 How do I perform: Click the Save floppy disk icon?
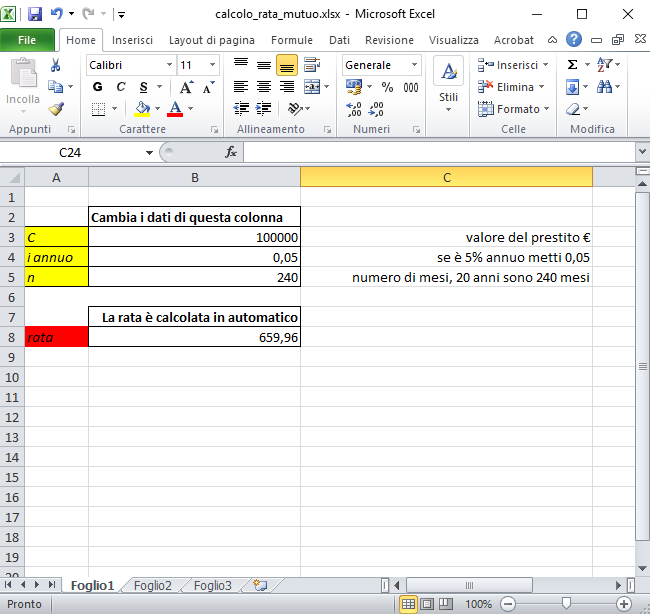[35, 15]
